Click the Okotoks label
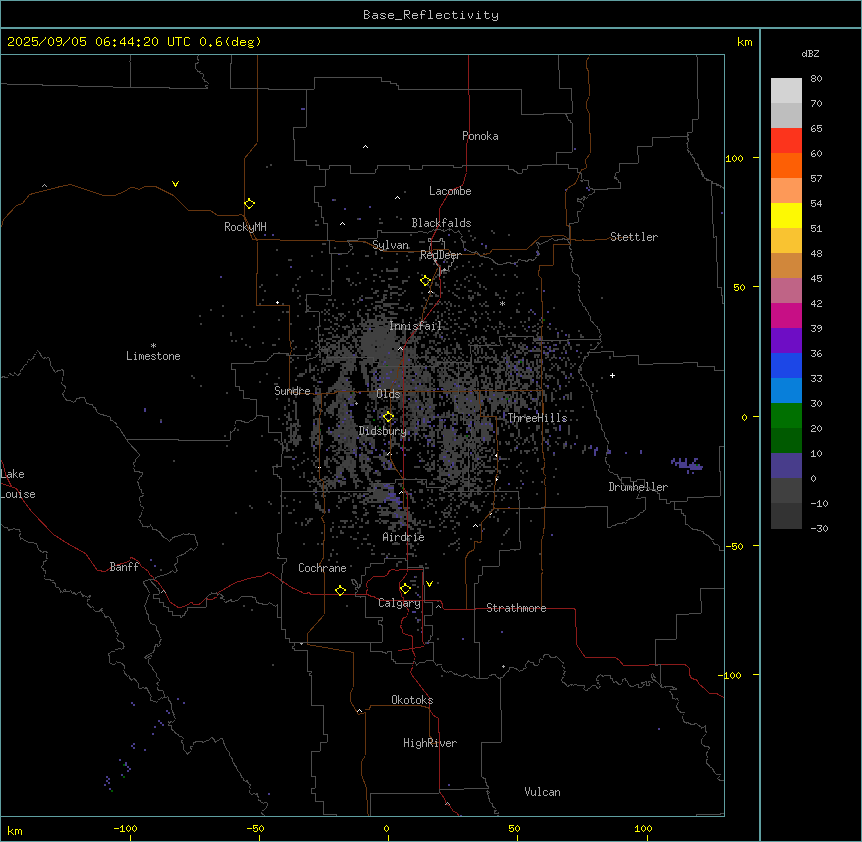 pos(412,700)
